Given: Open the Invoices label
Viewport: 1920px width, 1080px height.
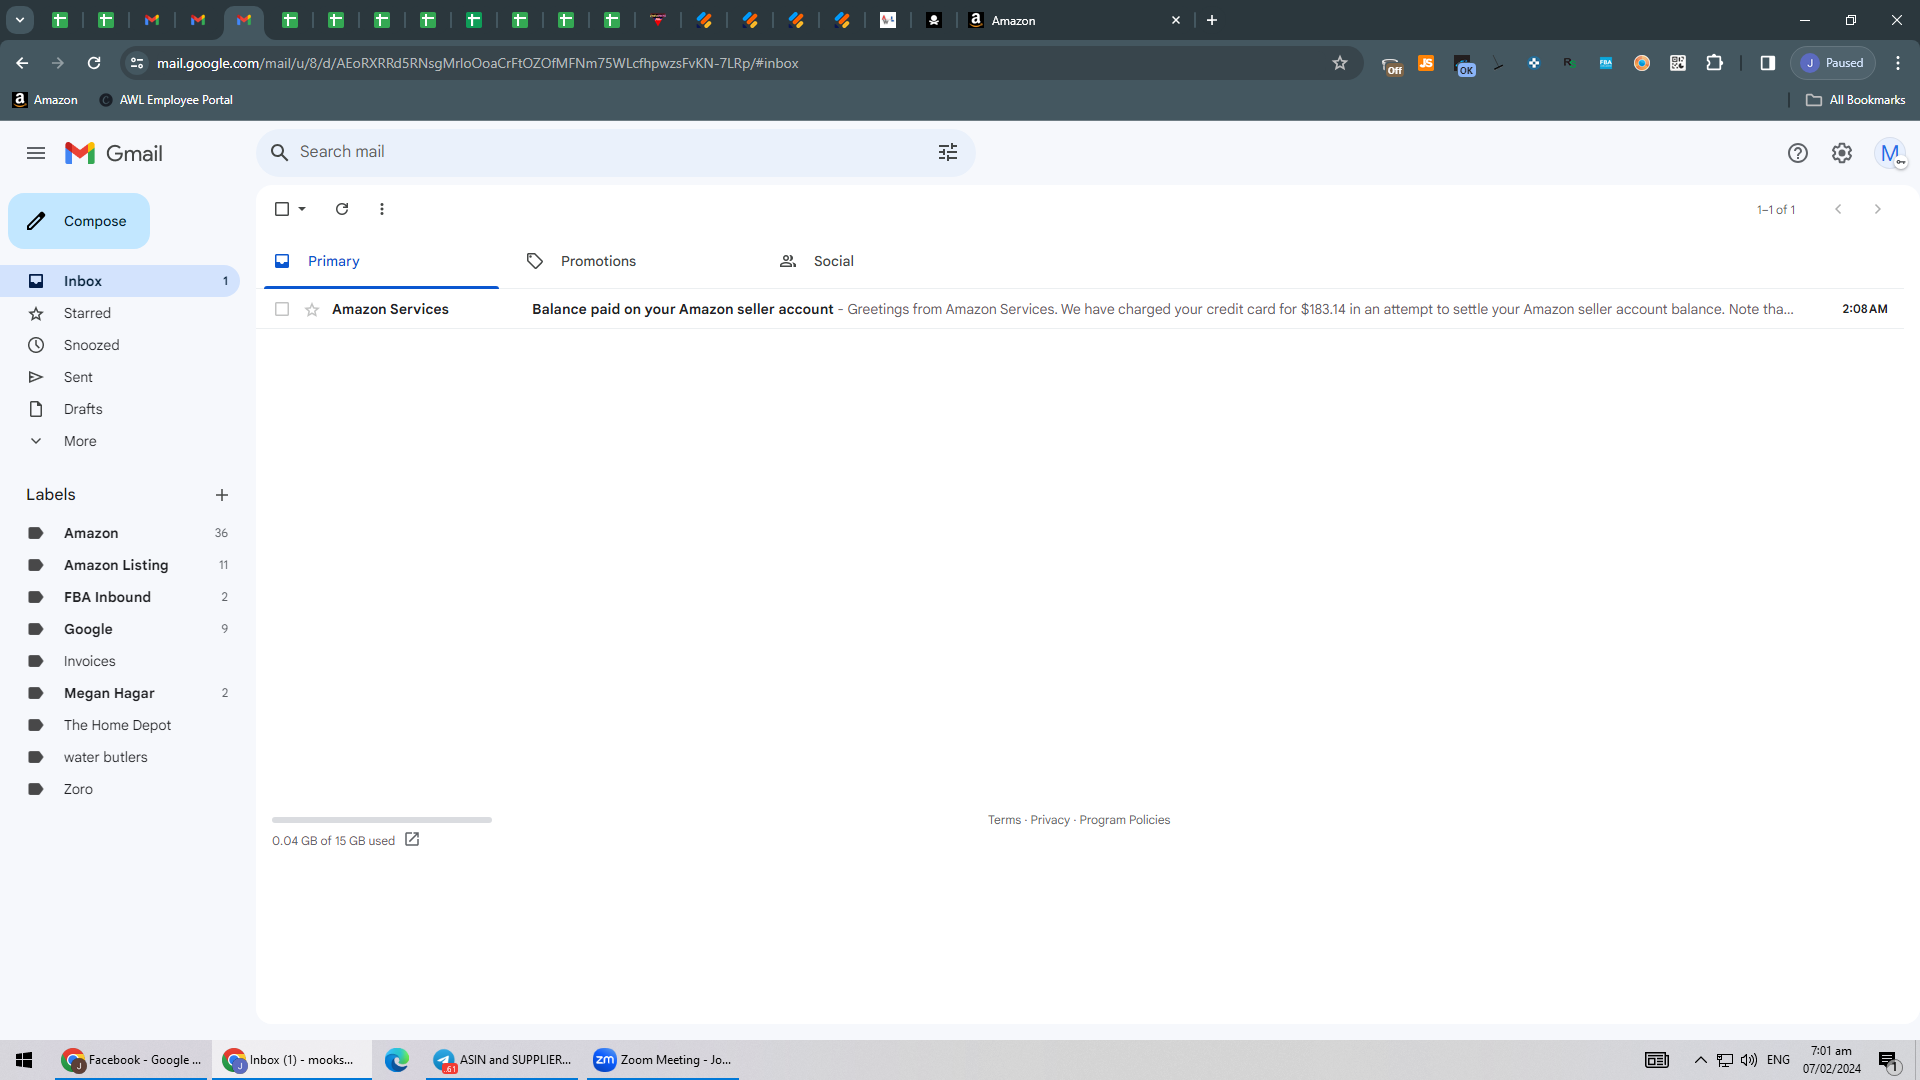Looking at the screenshot, I should tap(120, 661).
